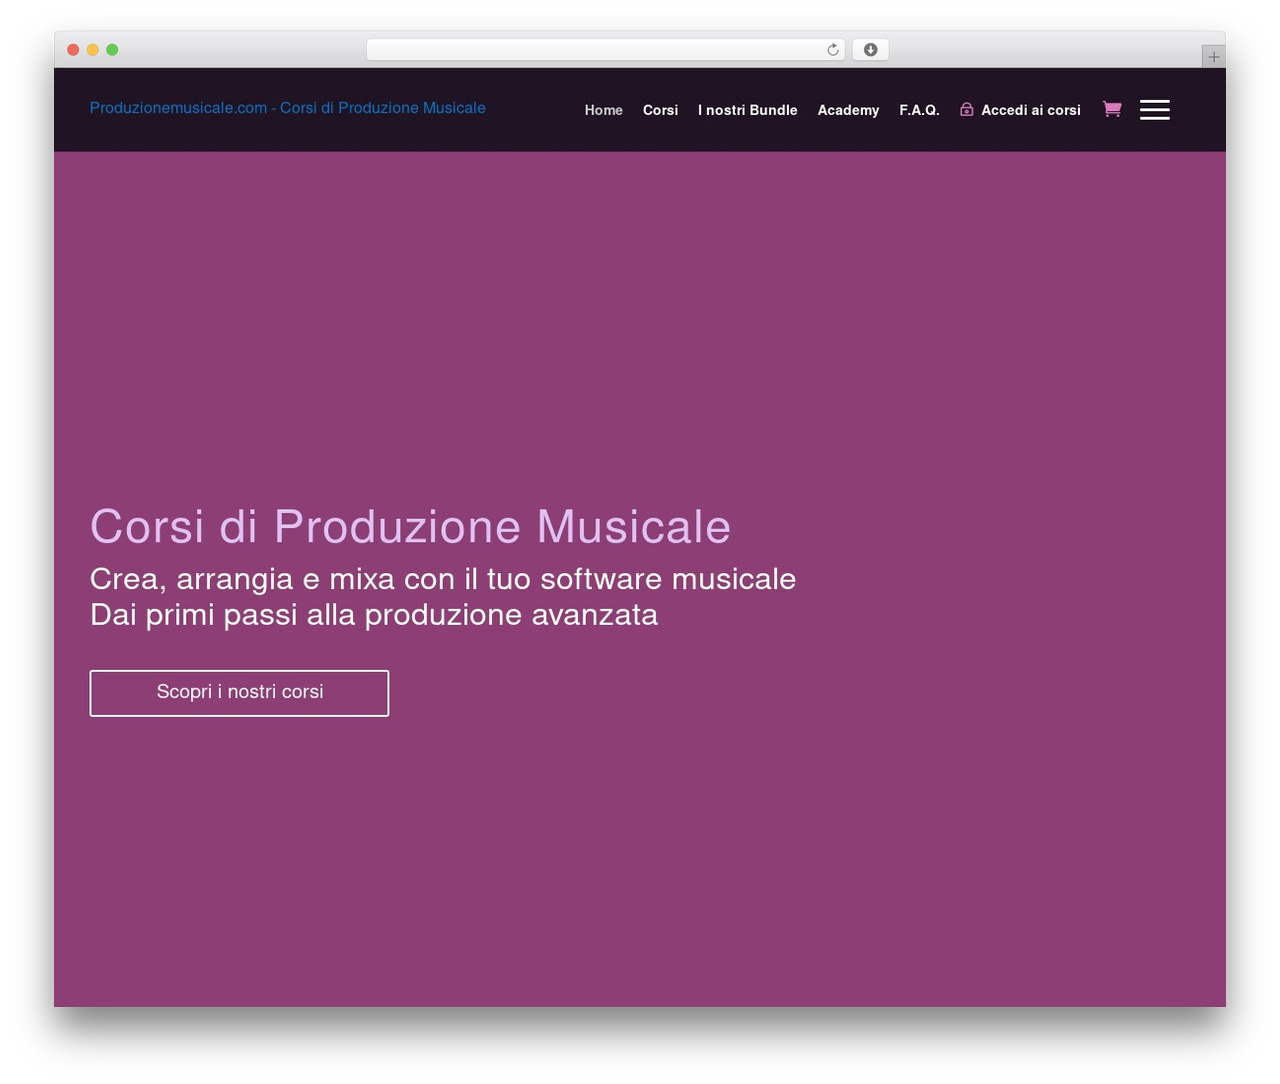Open the F.A.Q. menu item
This screenshot has height=1084, width=1280.
click(920, 110)
